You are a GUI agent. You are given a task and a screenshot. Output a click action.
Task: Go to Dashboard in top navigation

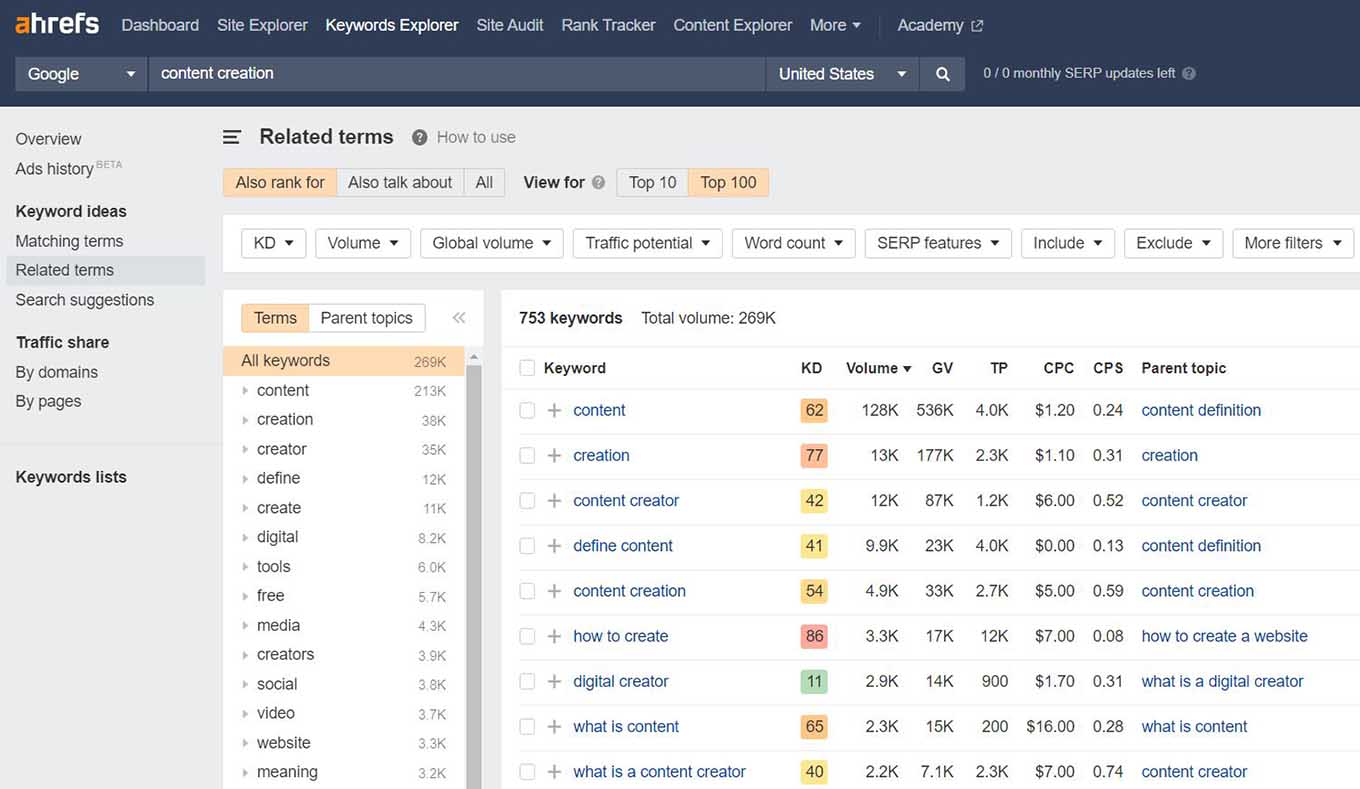pos(160,25)
